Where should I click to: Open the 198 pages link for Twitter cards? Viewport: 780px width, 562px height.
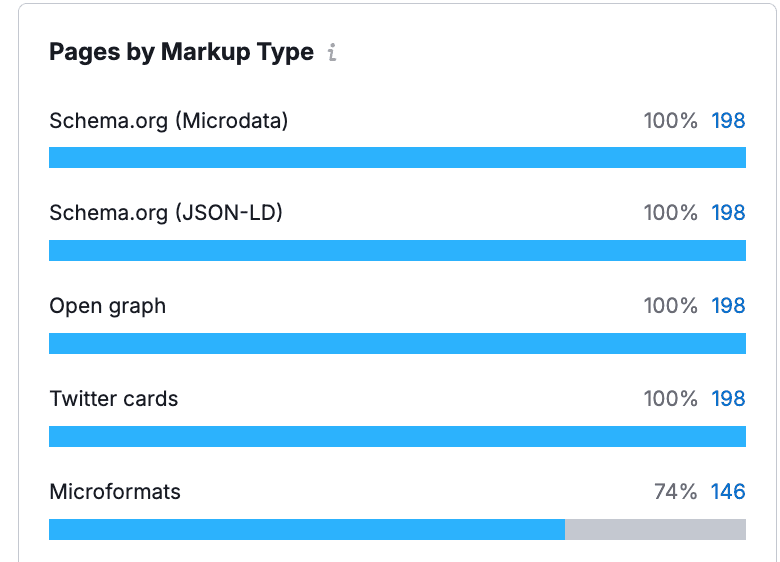[x=728, y=399]
